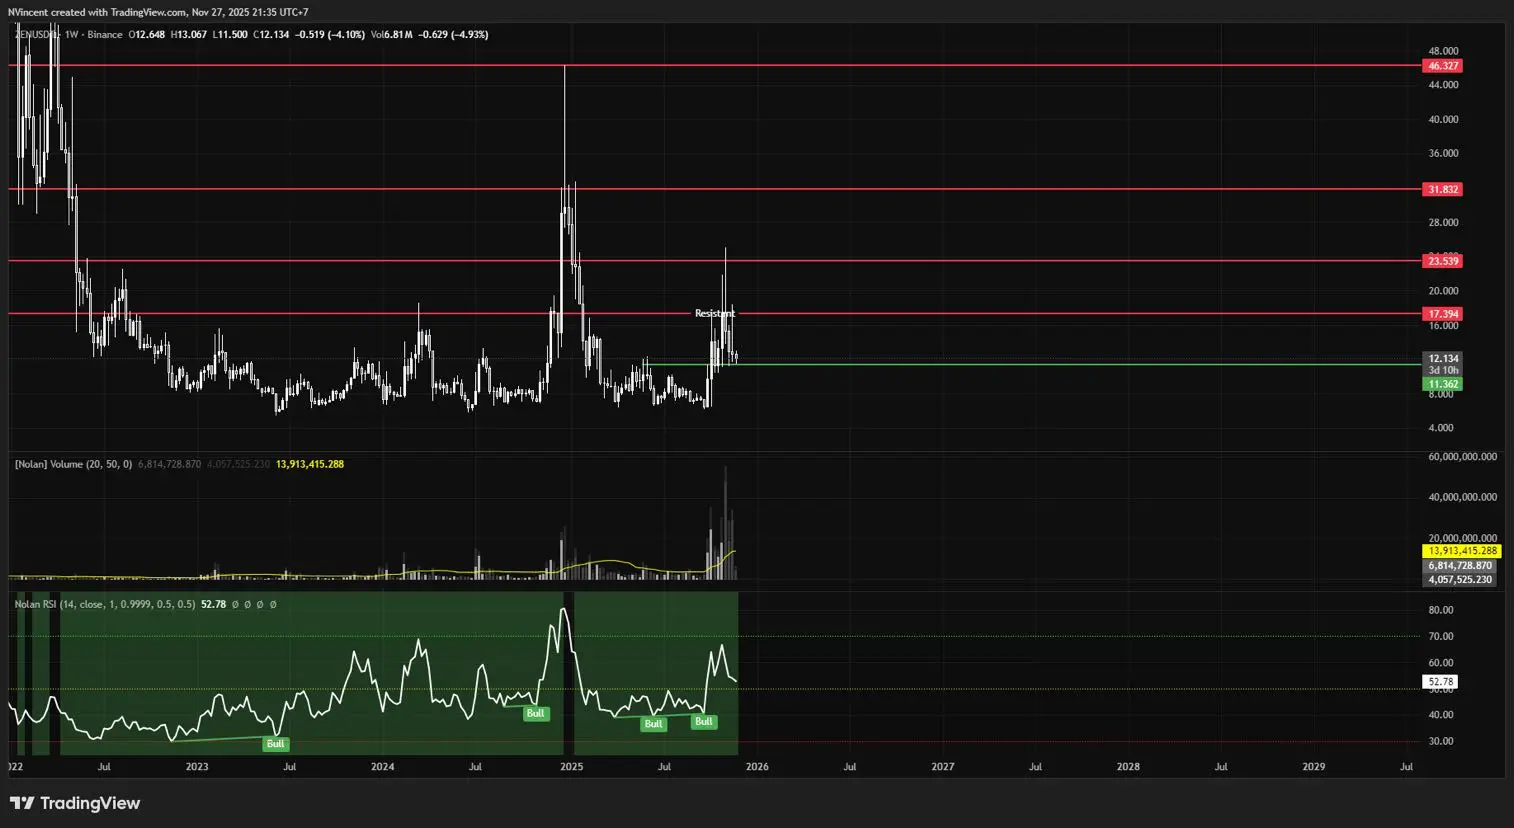This screenshot has height=828, width=1514.
Task: Click the 4.000 tick on price axis
Action: click(1441, 428)
